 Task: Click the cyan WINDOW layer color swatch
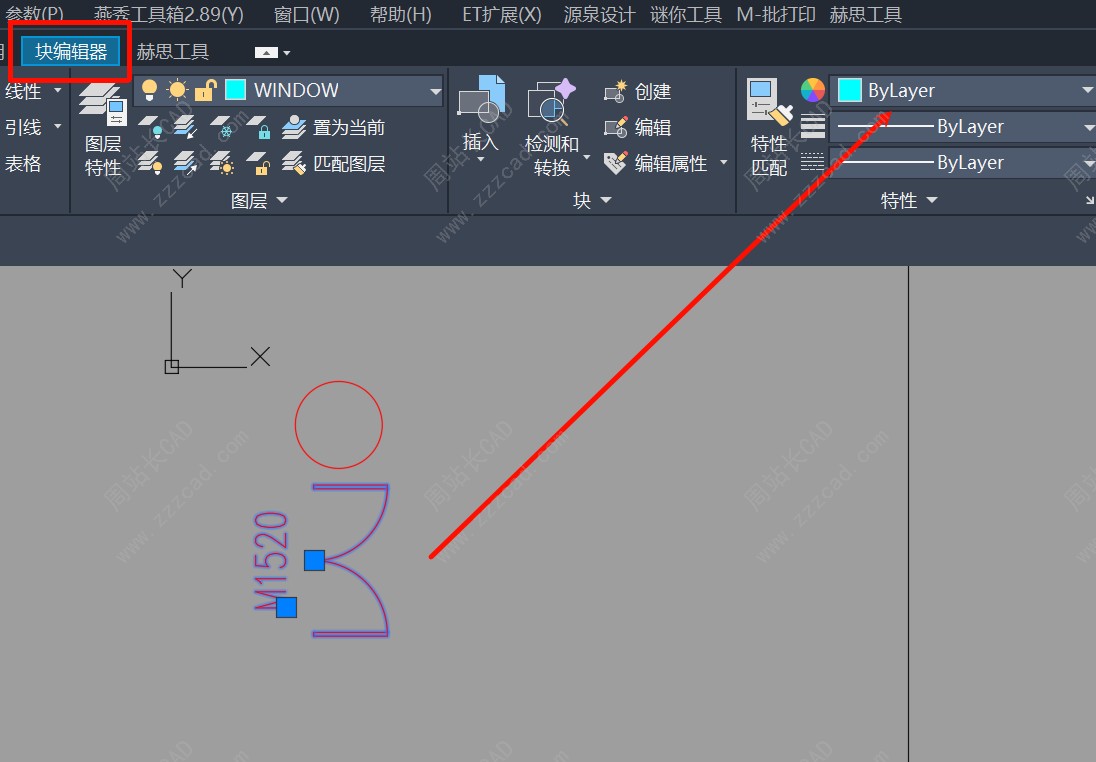pyautogui.click(x=236, y=91)
